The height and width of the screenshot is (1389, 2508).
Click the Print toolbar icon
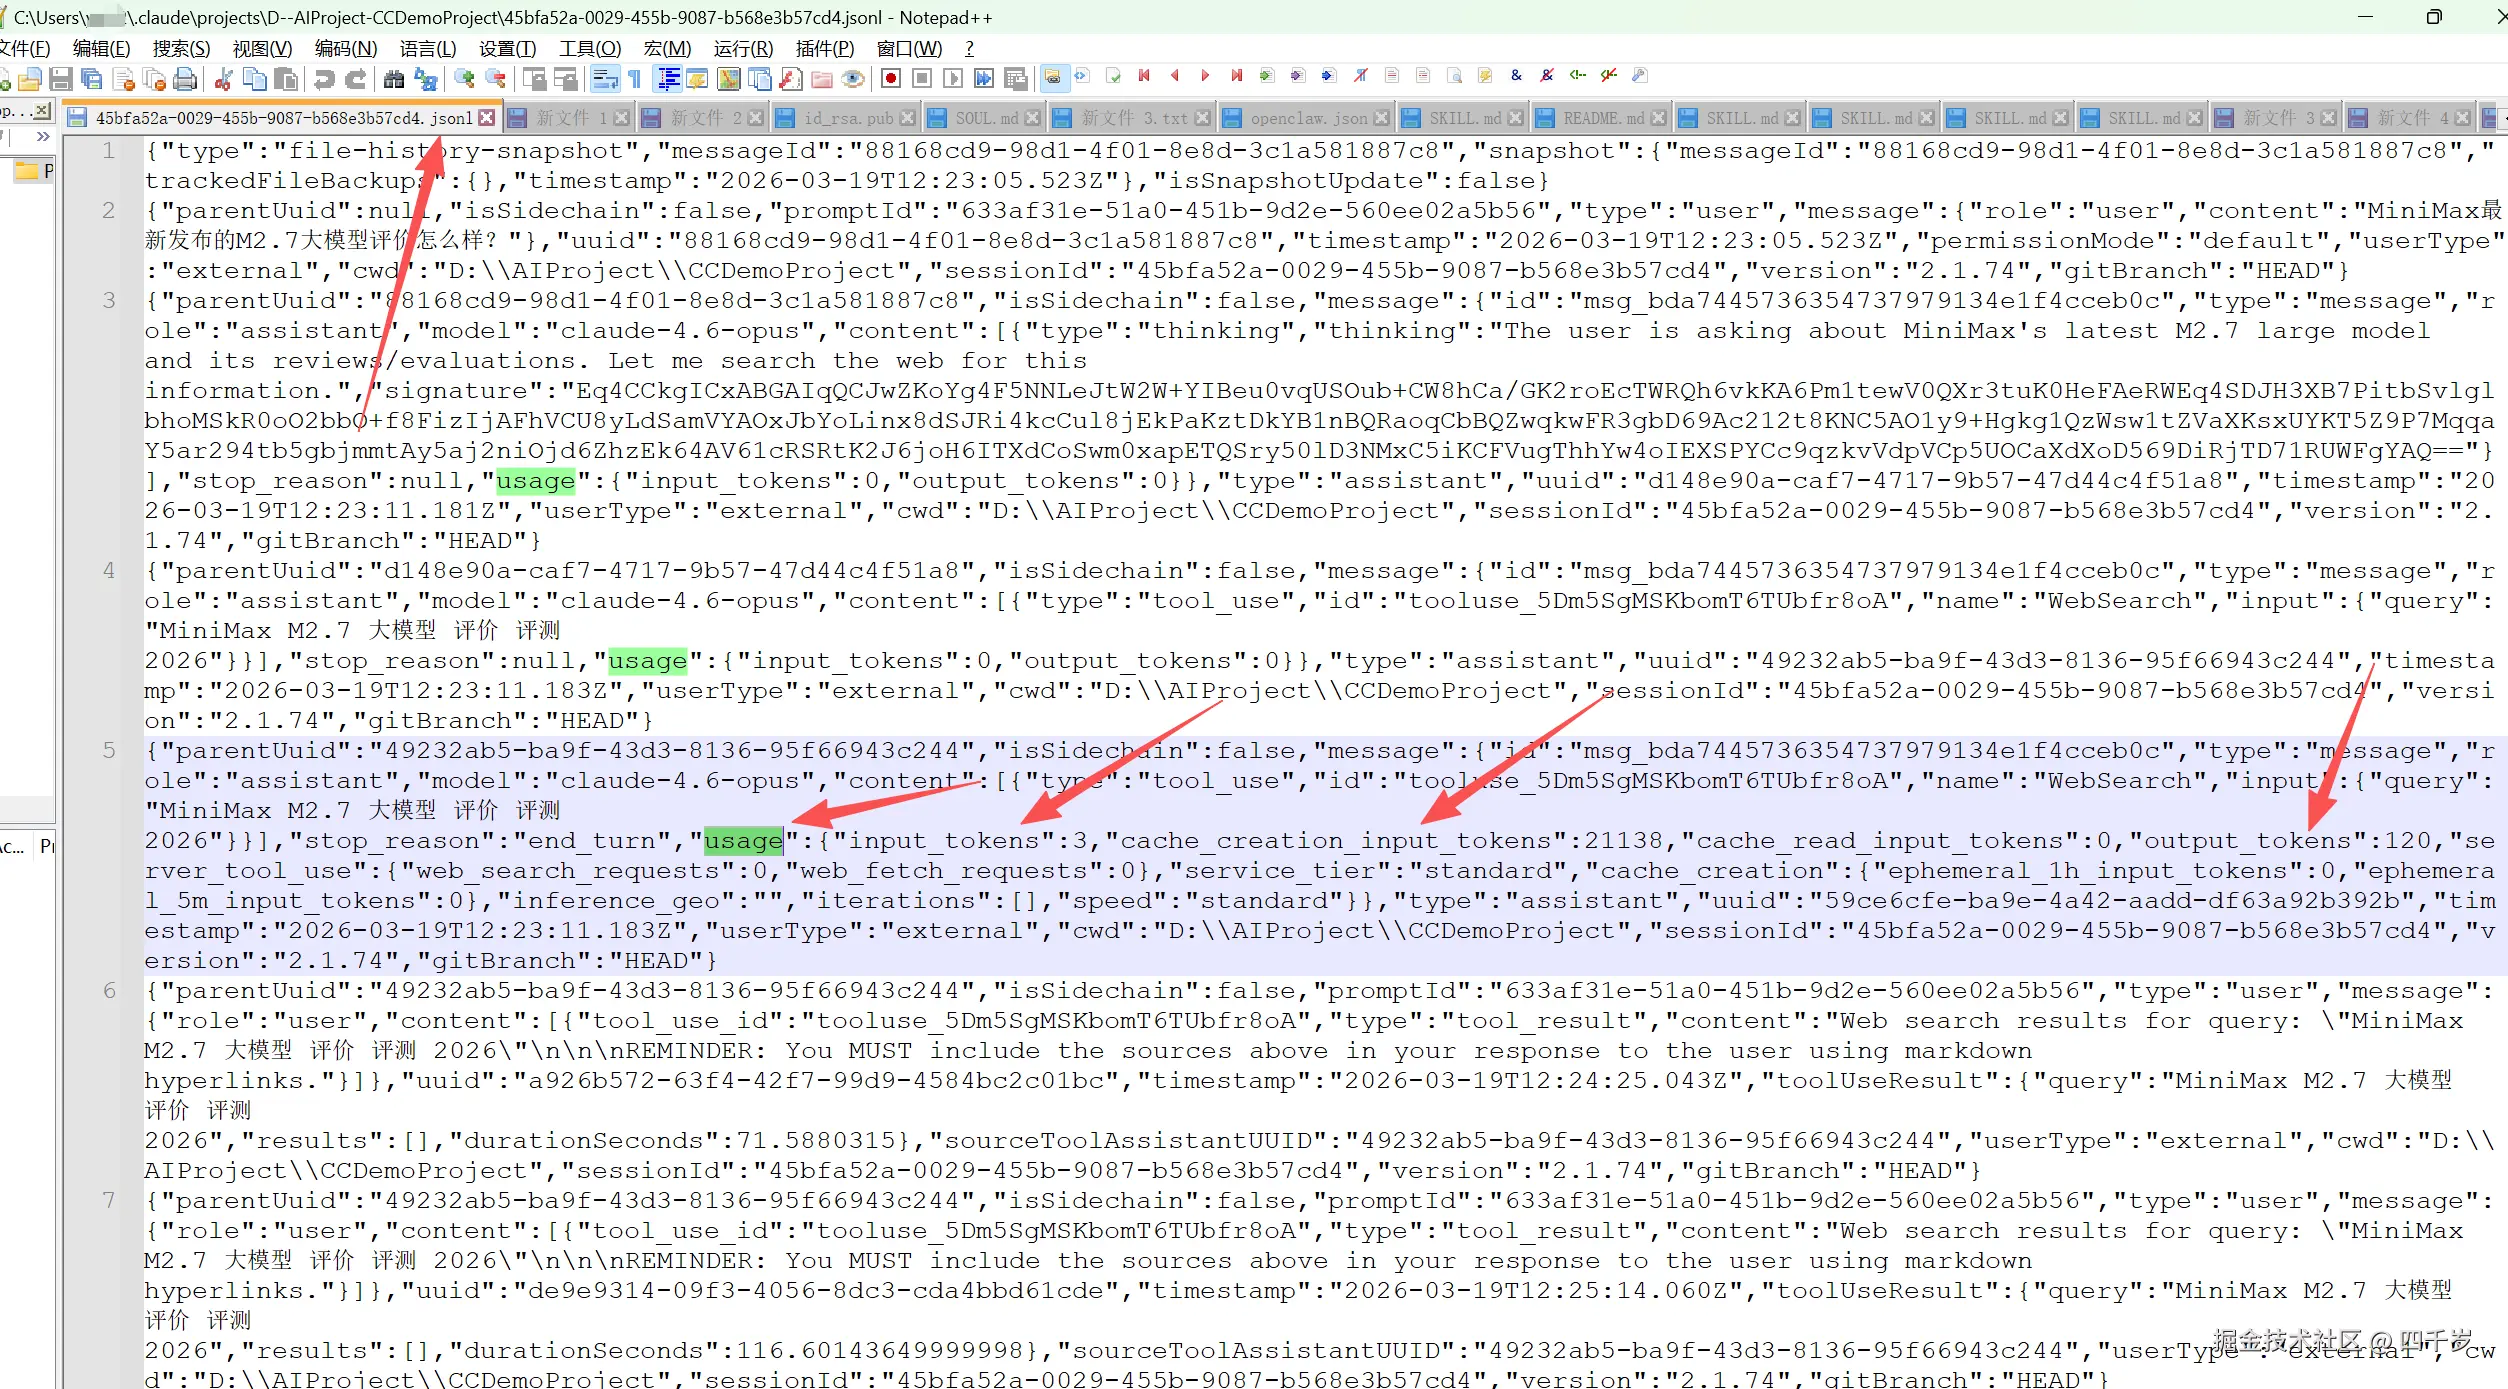tap(185, 79)
